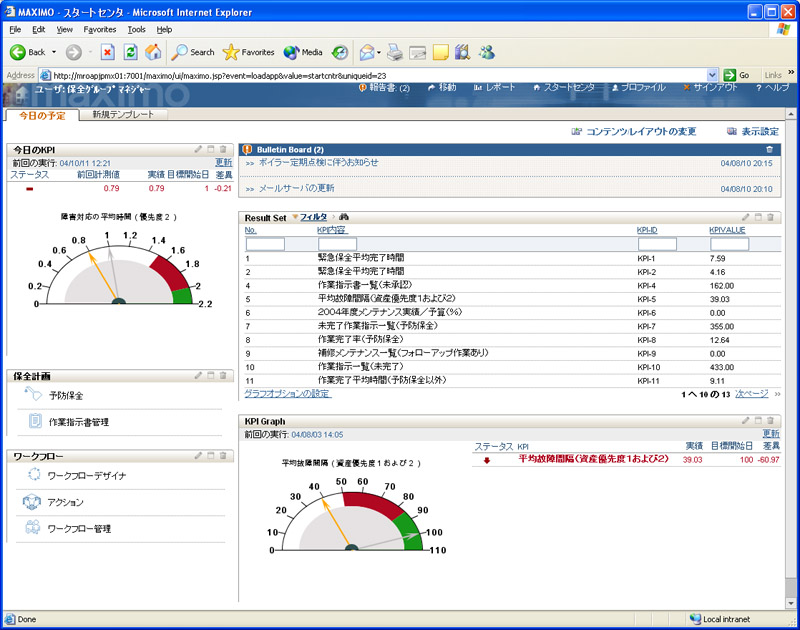Click the Print icon in toolbar
Viewport: 800px width, 630px height.
tap(394, 52)
